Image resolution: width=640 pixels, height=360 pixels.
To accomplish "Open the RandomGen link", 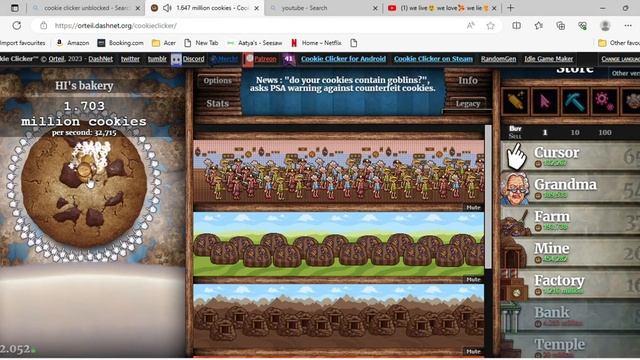I will click(x=498, y=59).
